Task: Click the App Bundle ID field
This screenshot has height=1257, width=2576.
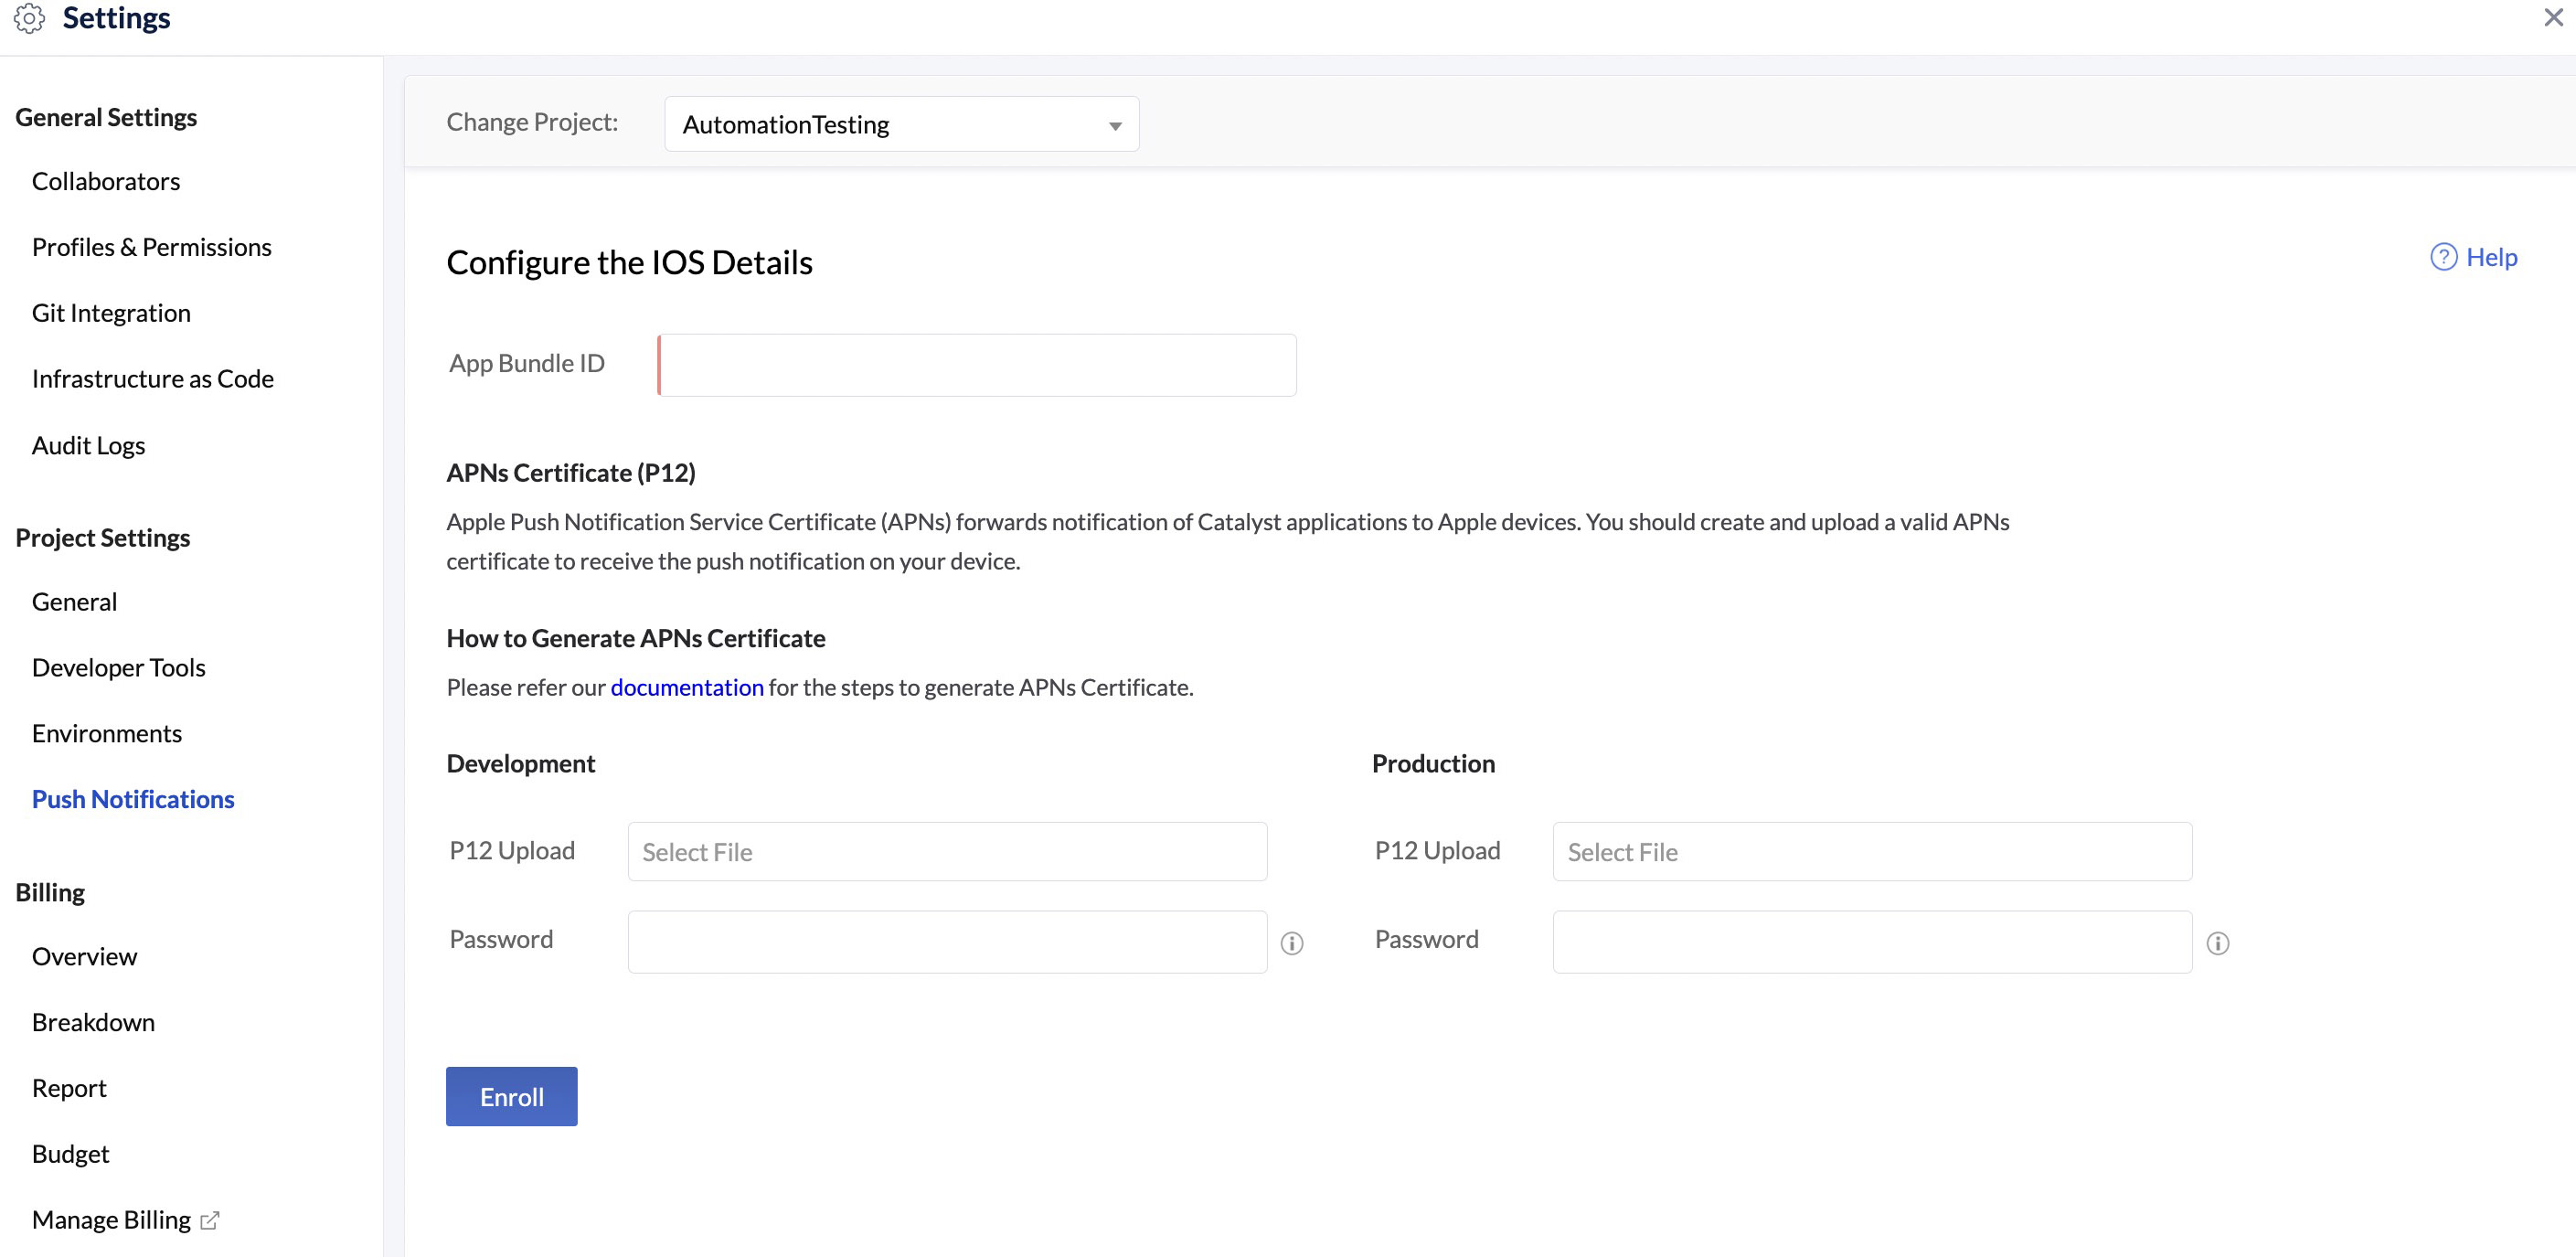Action: 976,365
